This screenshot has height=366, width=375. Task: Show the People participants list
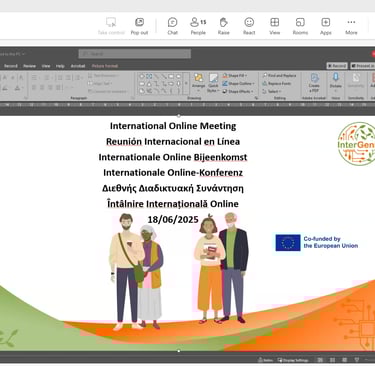[198, 26]
